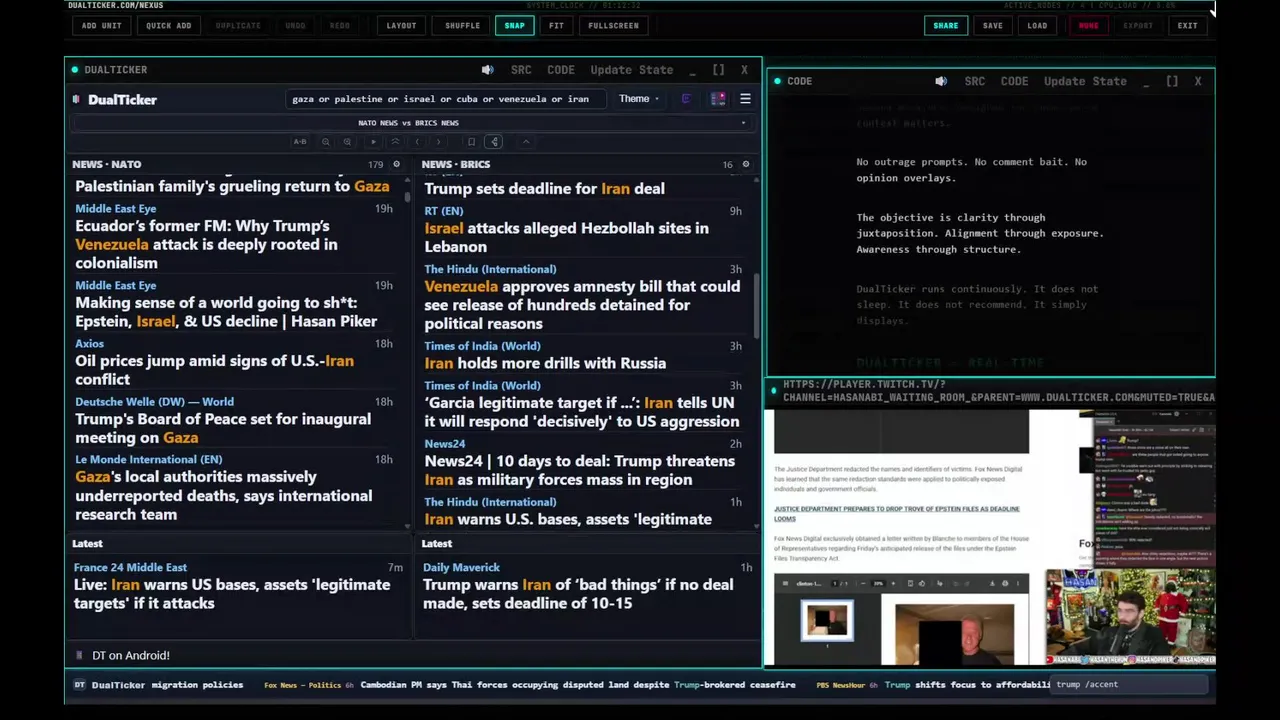Click Update State in DualTicker panel

click(632, 70)
